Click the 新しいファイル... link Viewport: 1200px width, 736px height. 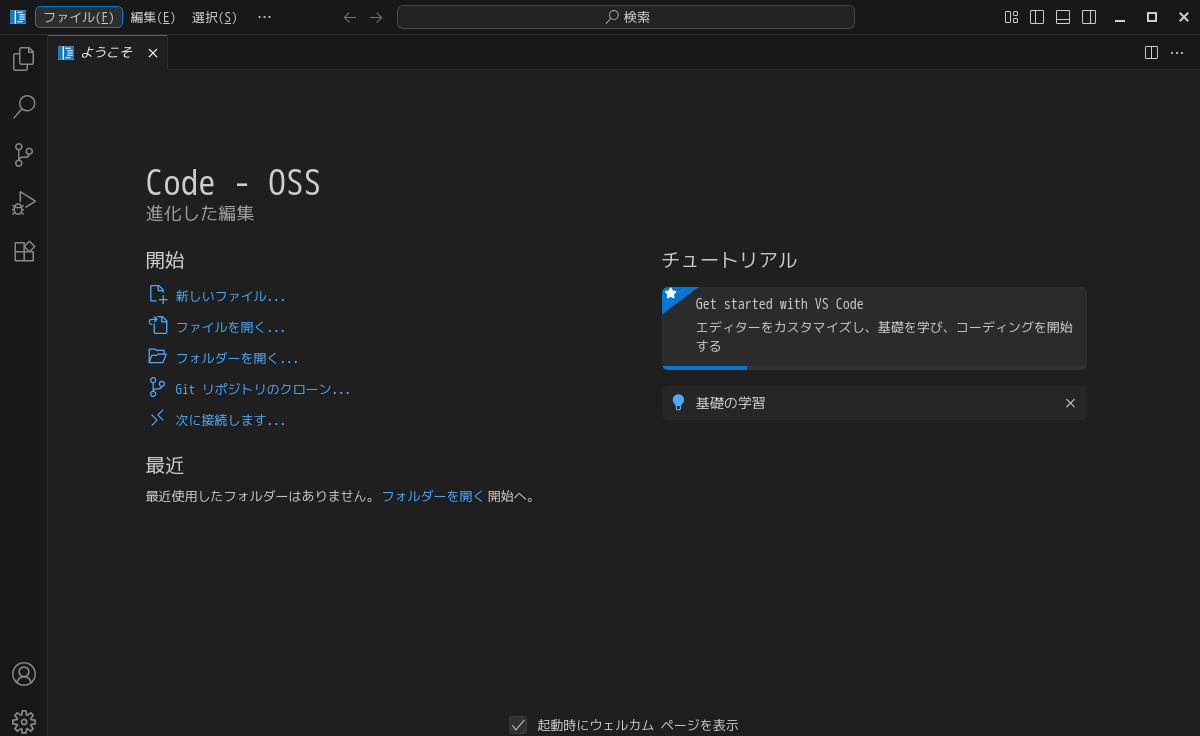coord(231,296)
